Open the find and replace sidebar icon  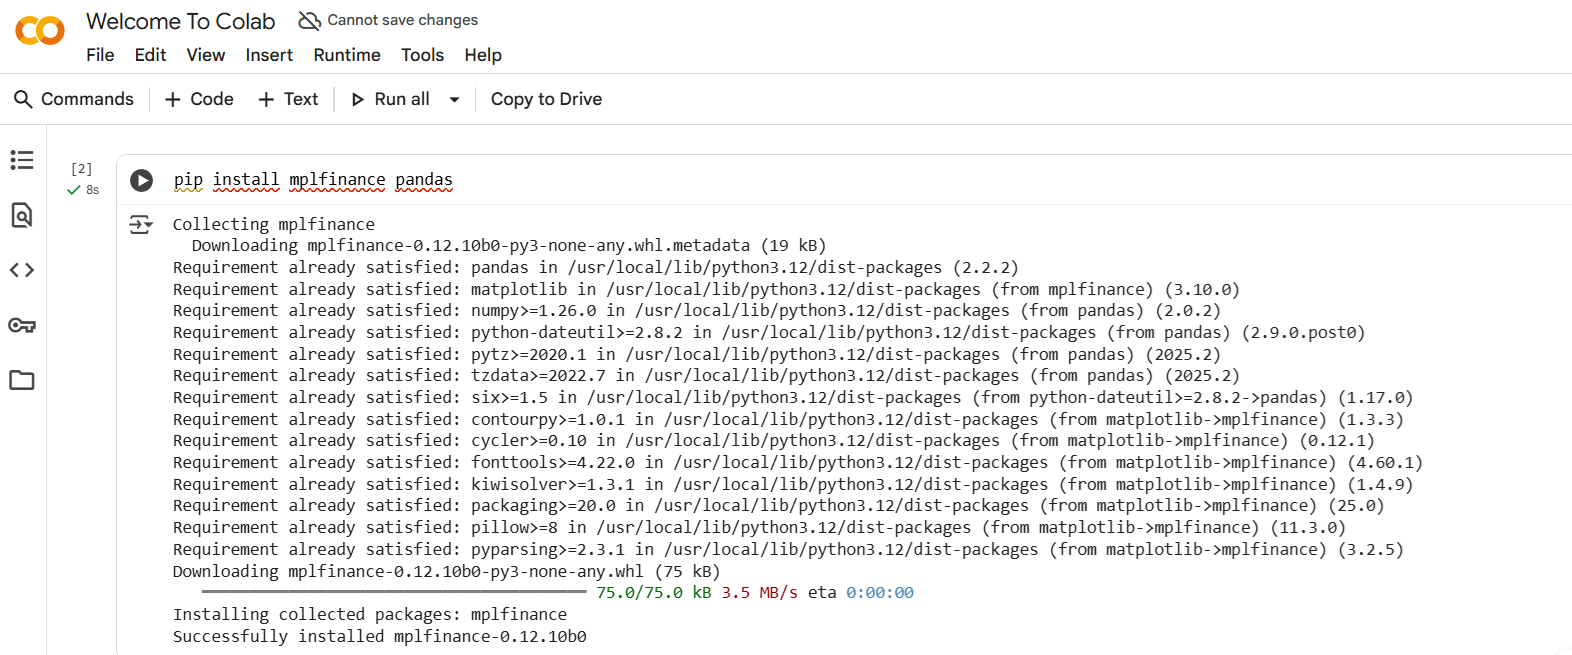(22, 215)
